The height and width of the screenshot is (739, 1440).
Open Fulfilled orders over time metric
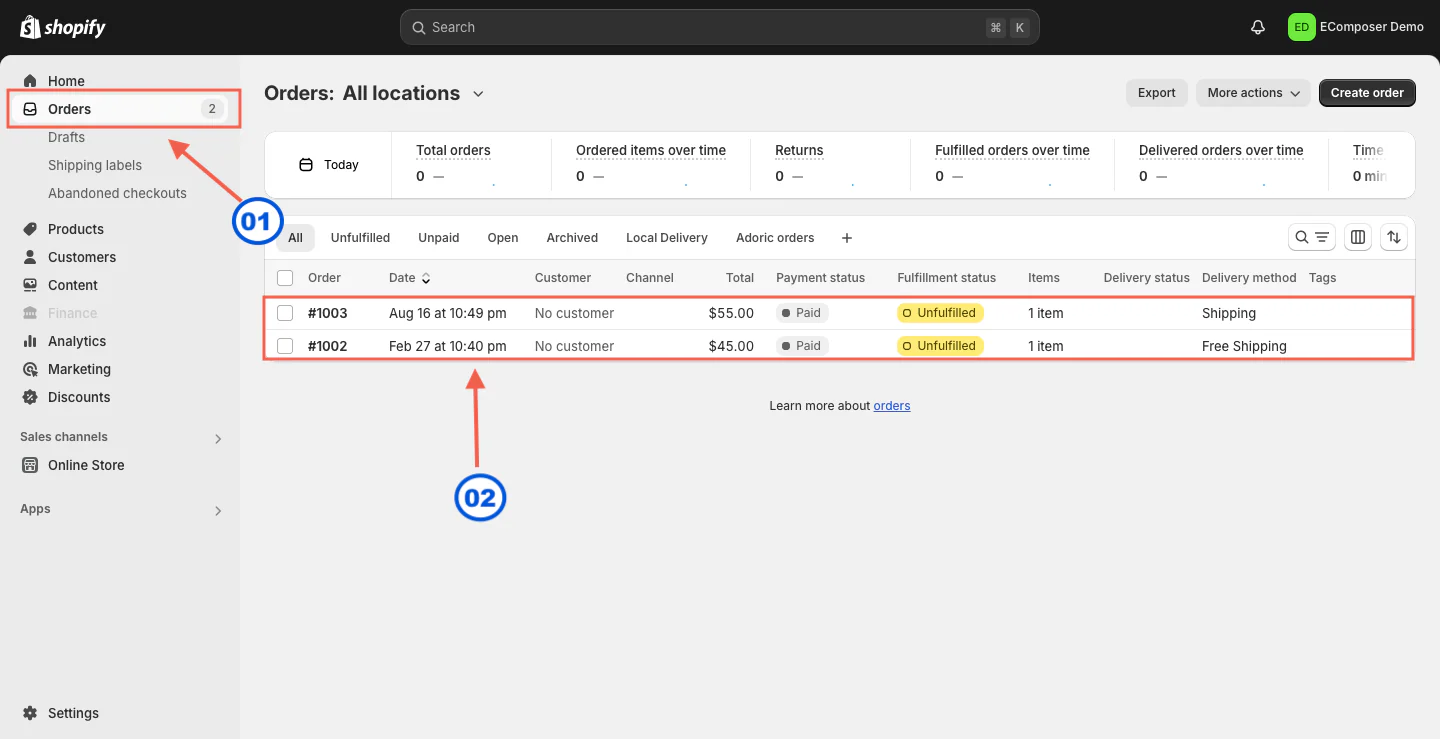tap(1012, 164)
